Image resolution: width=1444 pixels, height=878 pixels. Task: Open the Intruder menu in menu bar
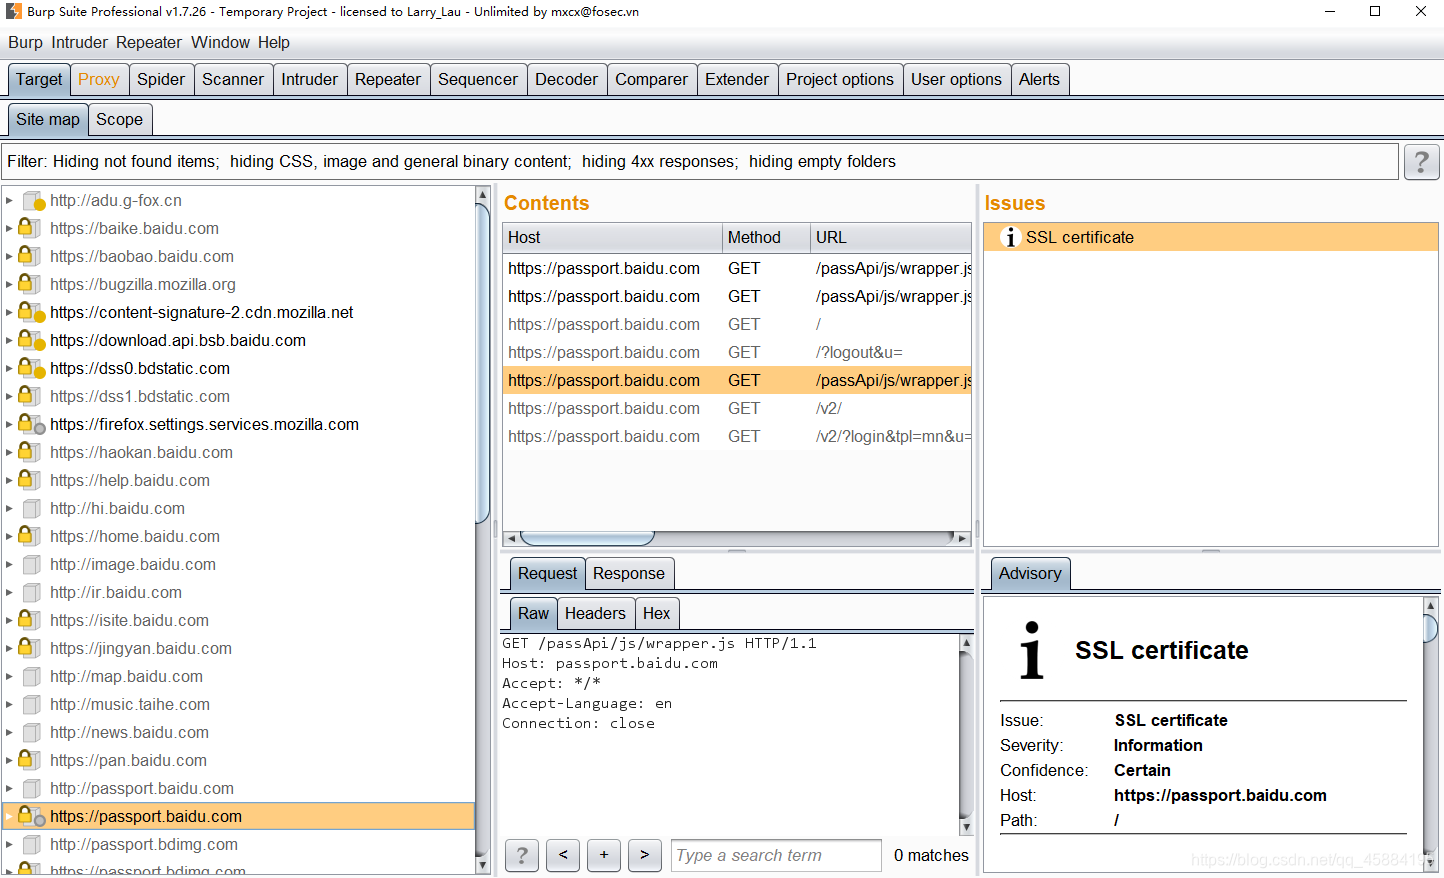point(79,42)
